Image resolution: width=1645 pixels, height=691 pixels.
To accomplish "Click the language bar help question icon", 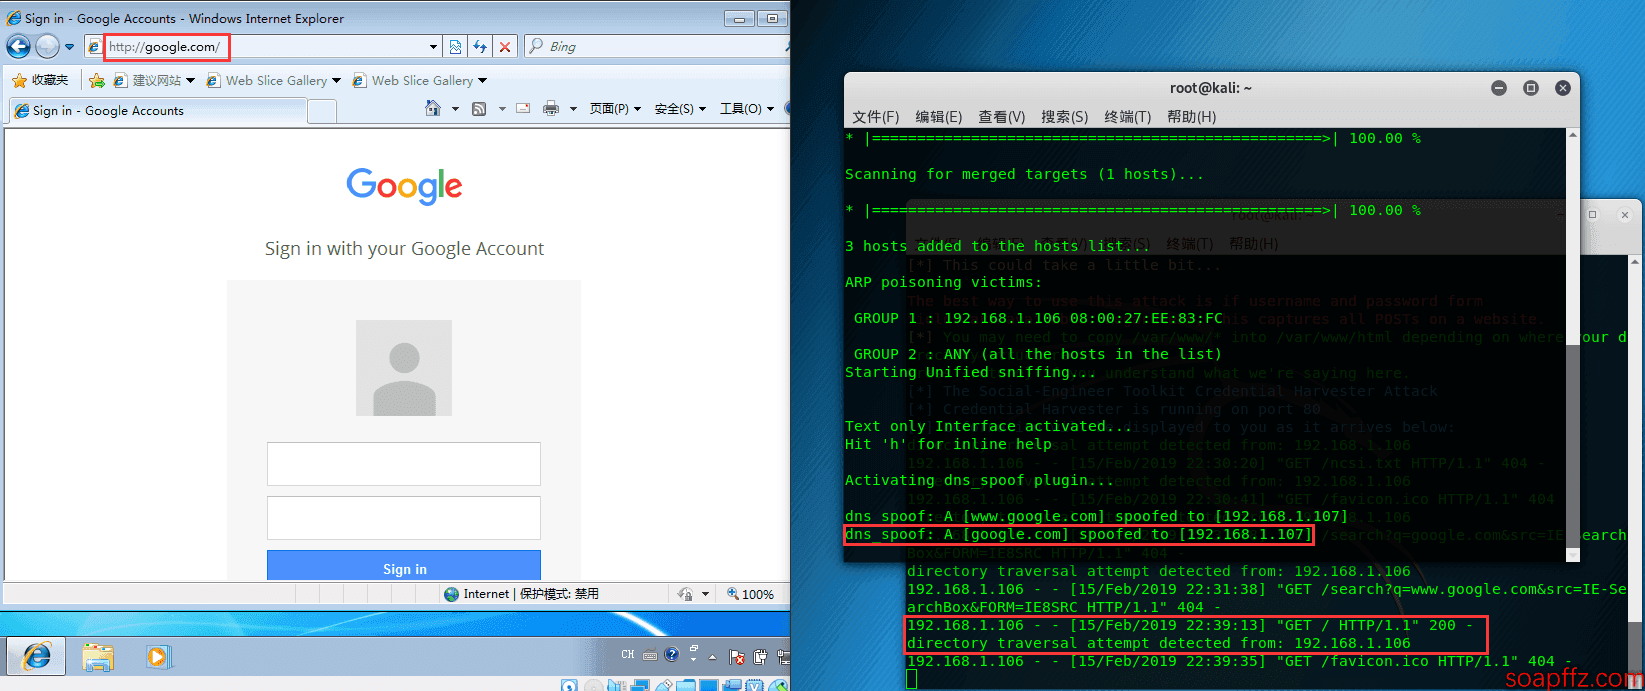I will coord(671,655).
